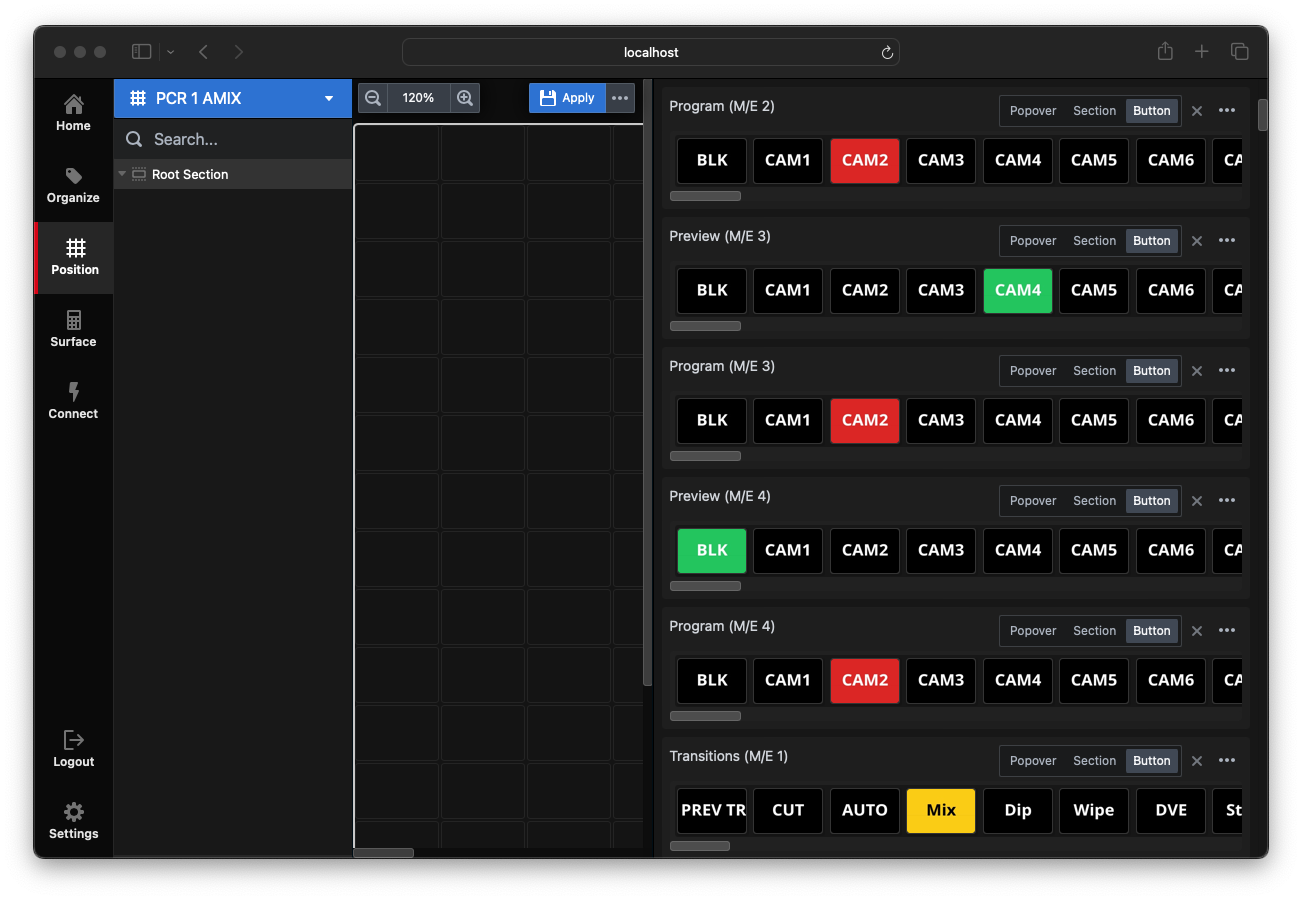Set Transitions (M/E 1) to Popover mode
This screenshot has height=900, width=1302.
click(x=1033, y=761)
